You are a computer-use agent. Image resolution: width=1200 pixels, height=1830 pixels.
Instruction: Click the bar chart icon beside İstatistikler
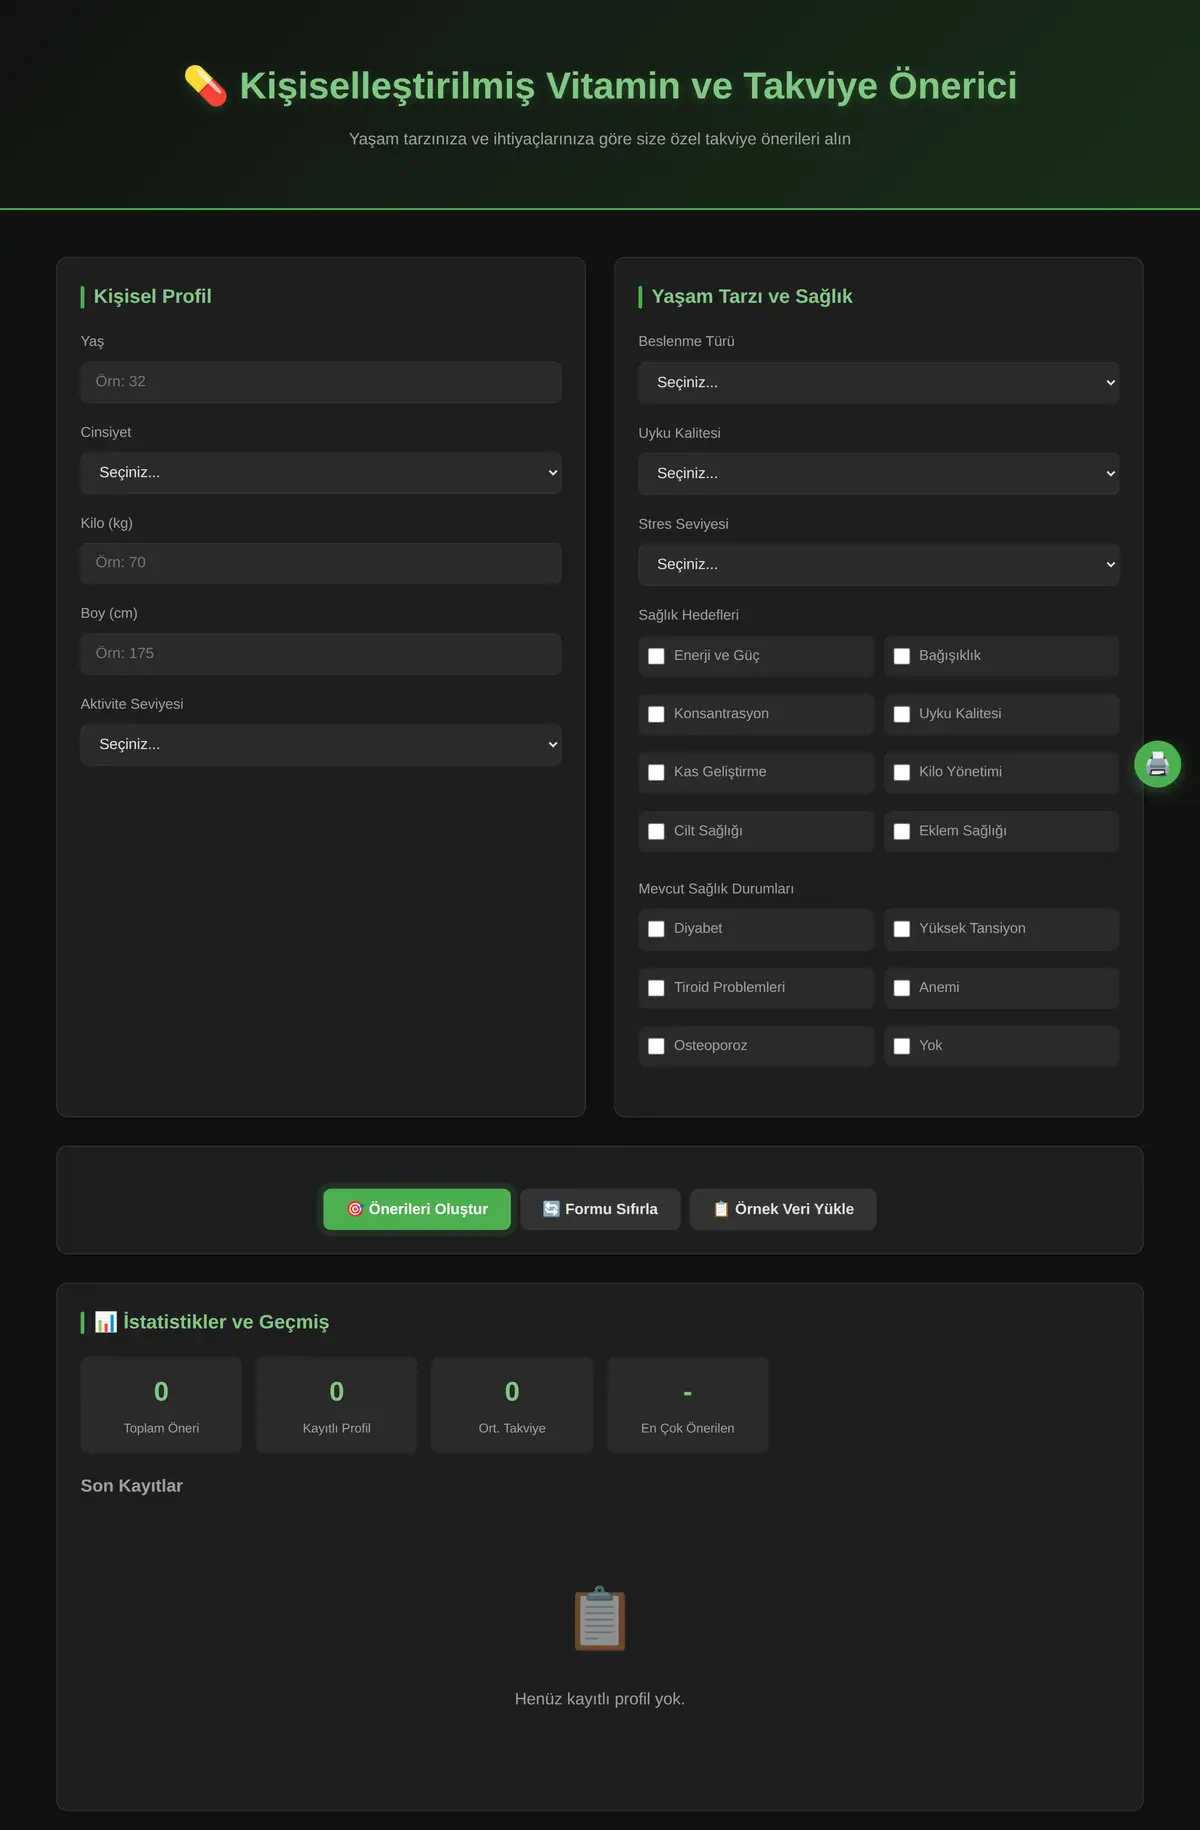(x=106, y=1322)
